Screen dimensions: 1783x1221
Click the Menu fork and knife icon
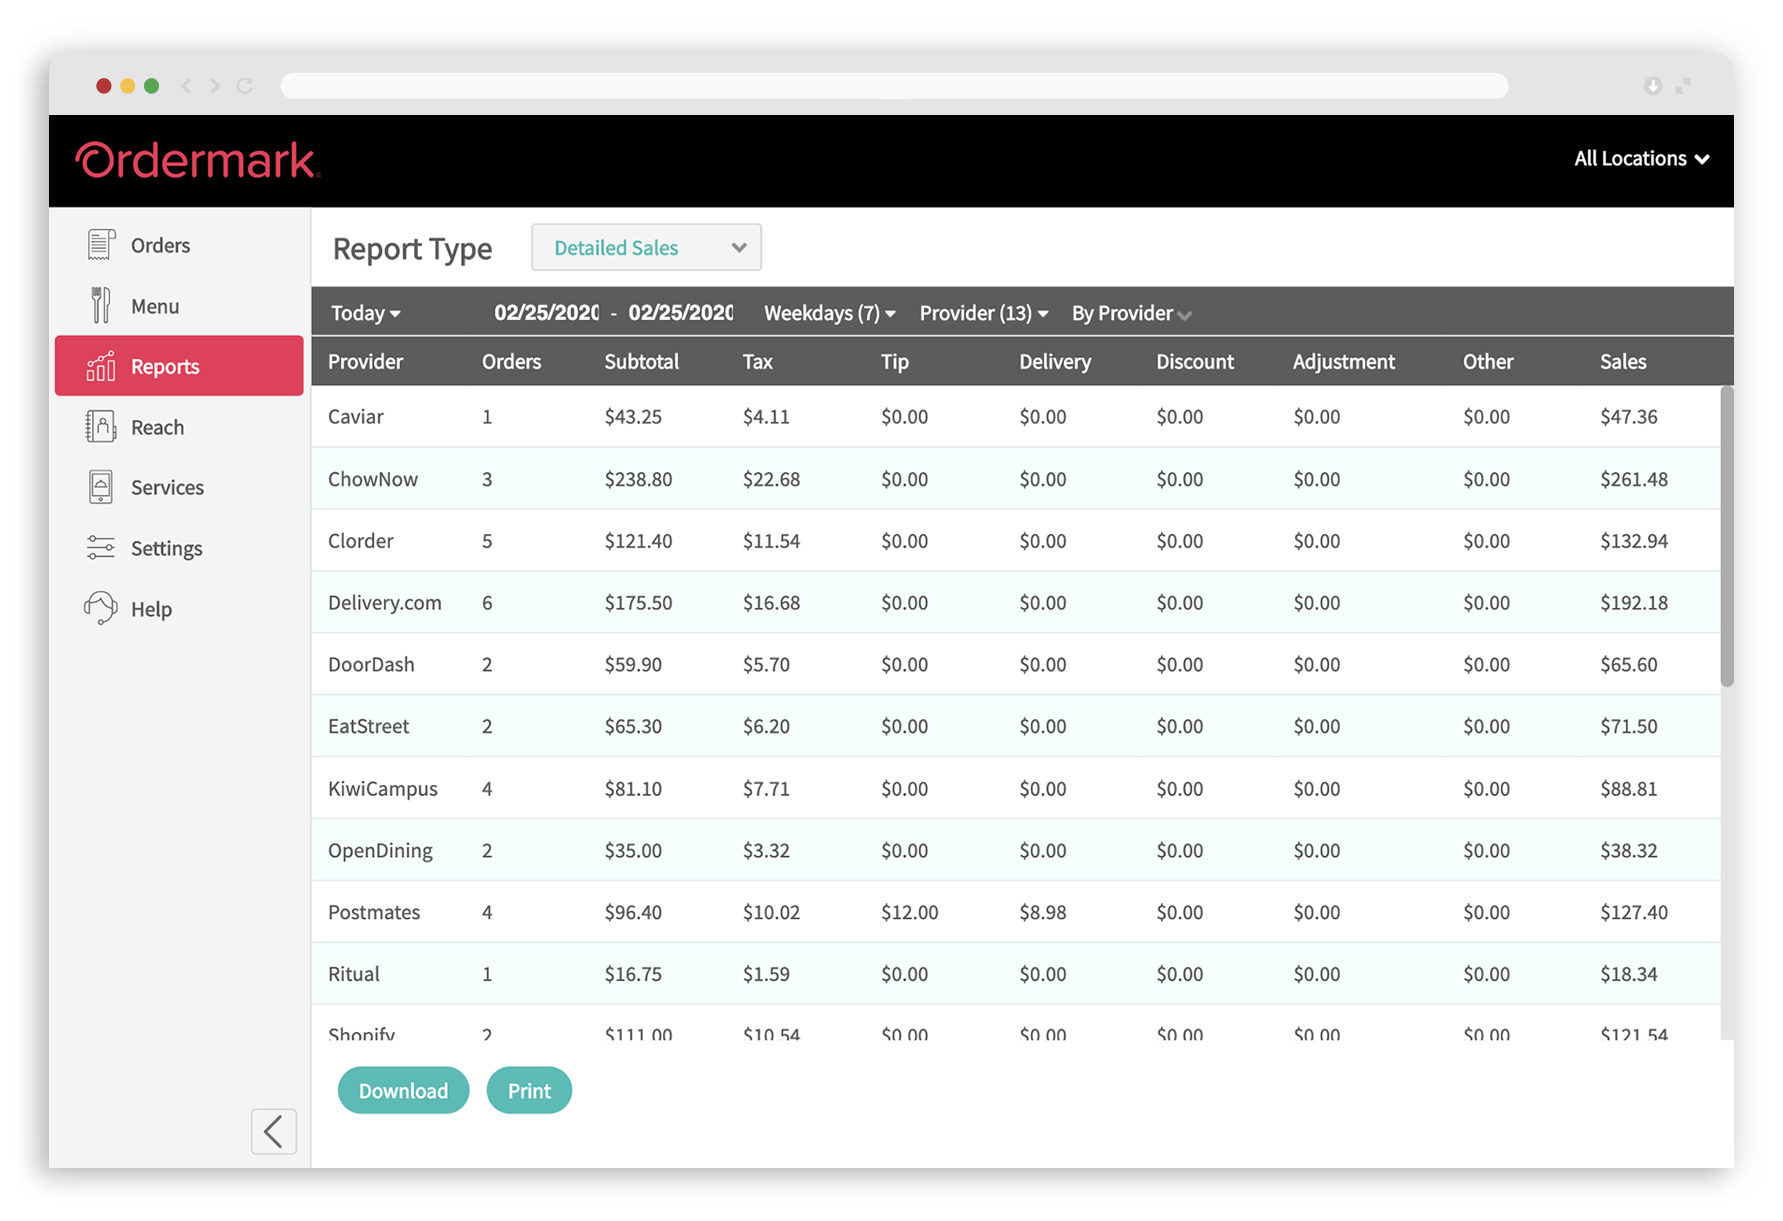click(x=100, y=305)
